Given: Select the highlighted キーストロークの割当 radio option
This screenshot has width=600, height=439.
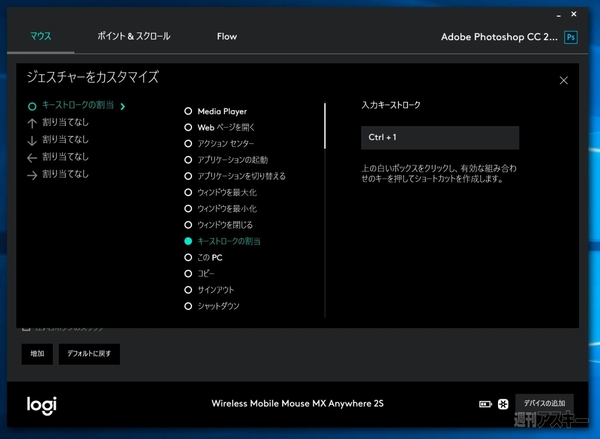Looking at the screenshot, I should tap(222, 241).
